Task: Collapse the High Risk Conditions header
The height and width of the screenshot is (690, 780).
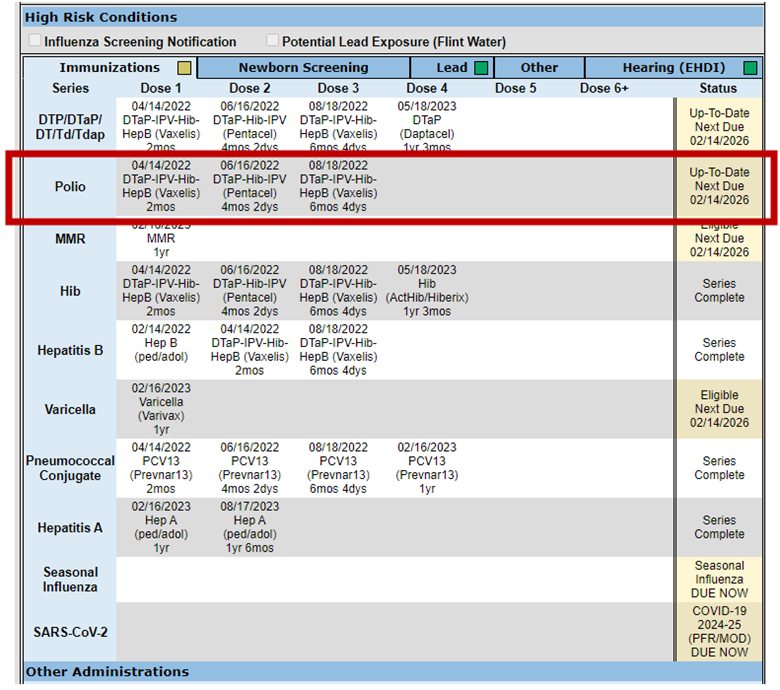Action: point(100,17)
